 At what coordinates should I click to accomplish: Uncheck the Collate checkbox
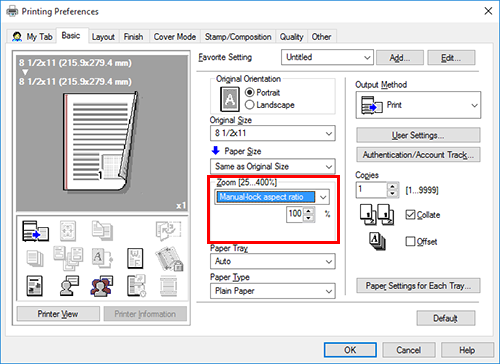tap(410, 215)
